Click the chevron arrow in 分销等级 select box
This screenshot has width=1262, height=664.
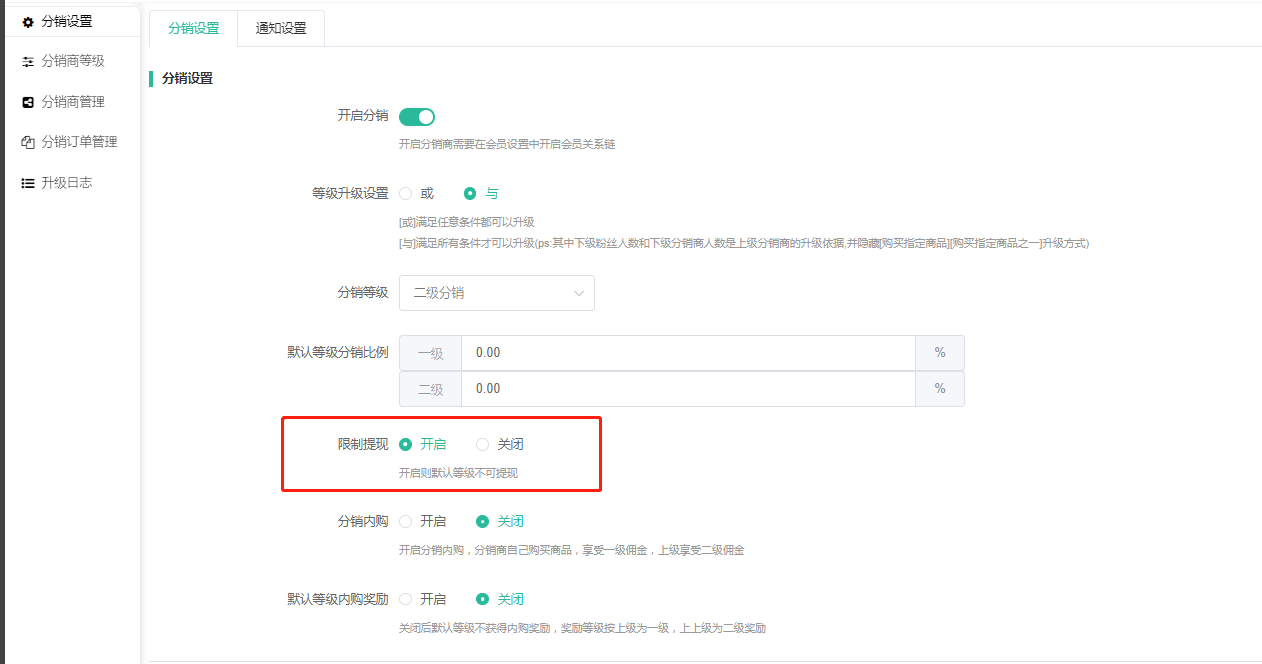579,293
